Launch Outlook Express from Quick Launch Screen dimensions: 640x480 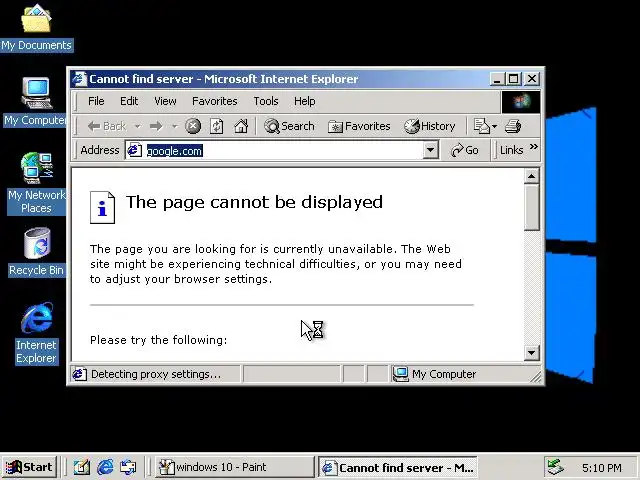pos(128,467)
